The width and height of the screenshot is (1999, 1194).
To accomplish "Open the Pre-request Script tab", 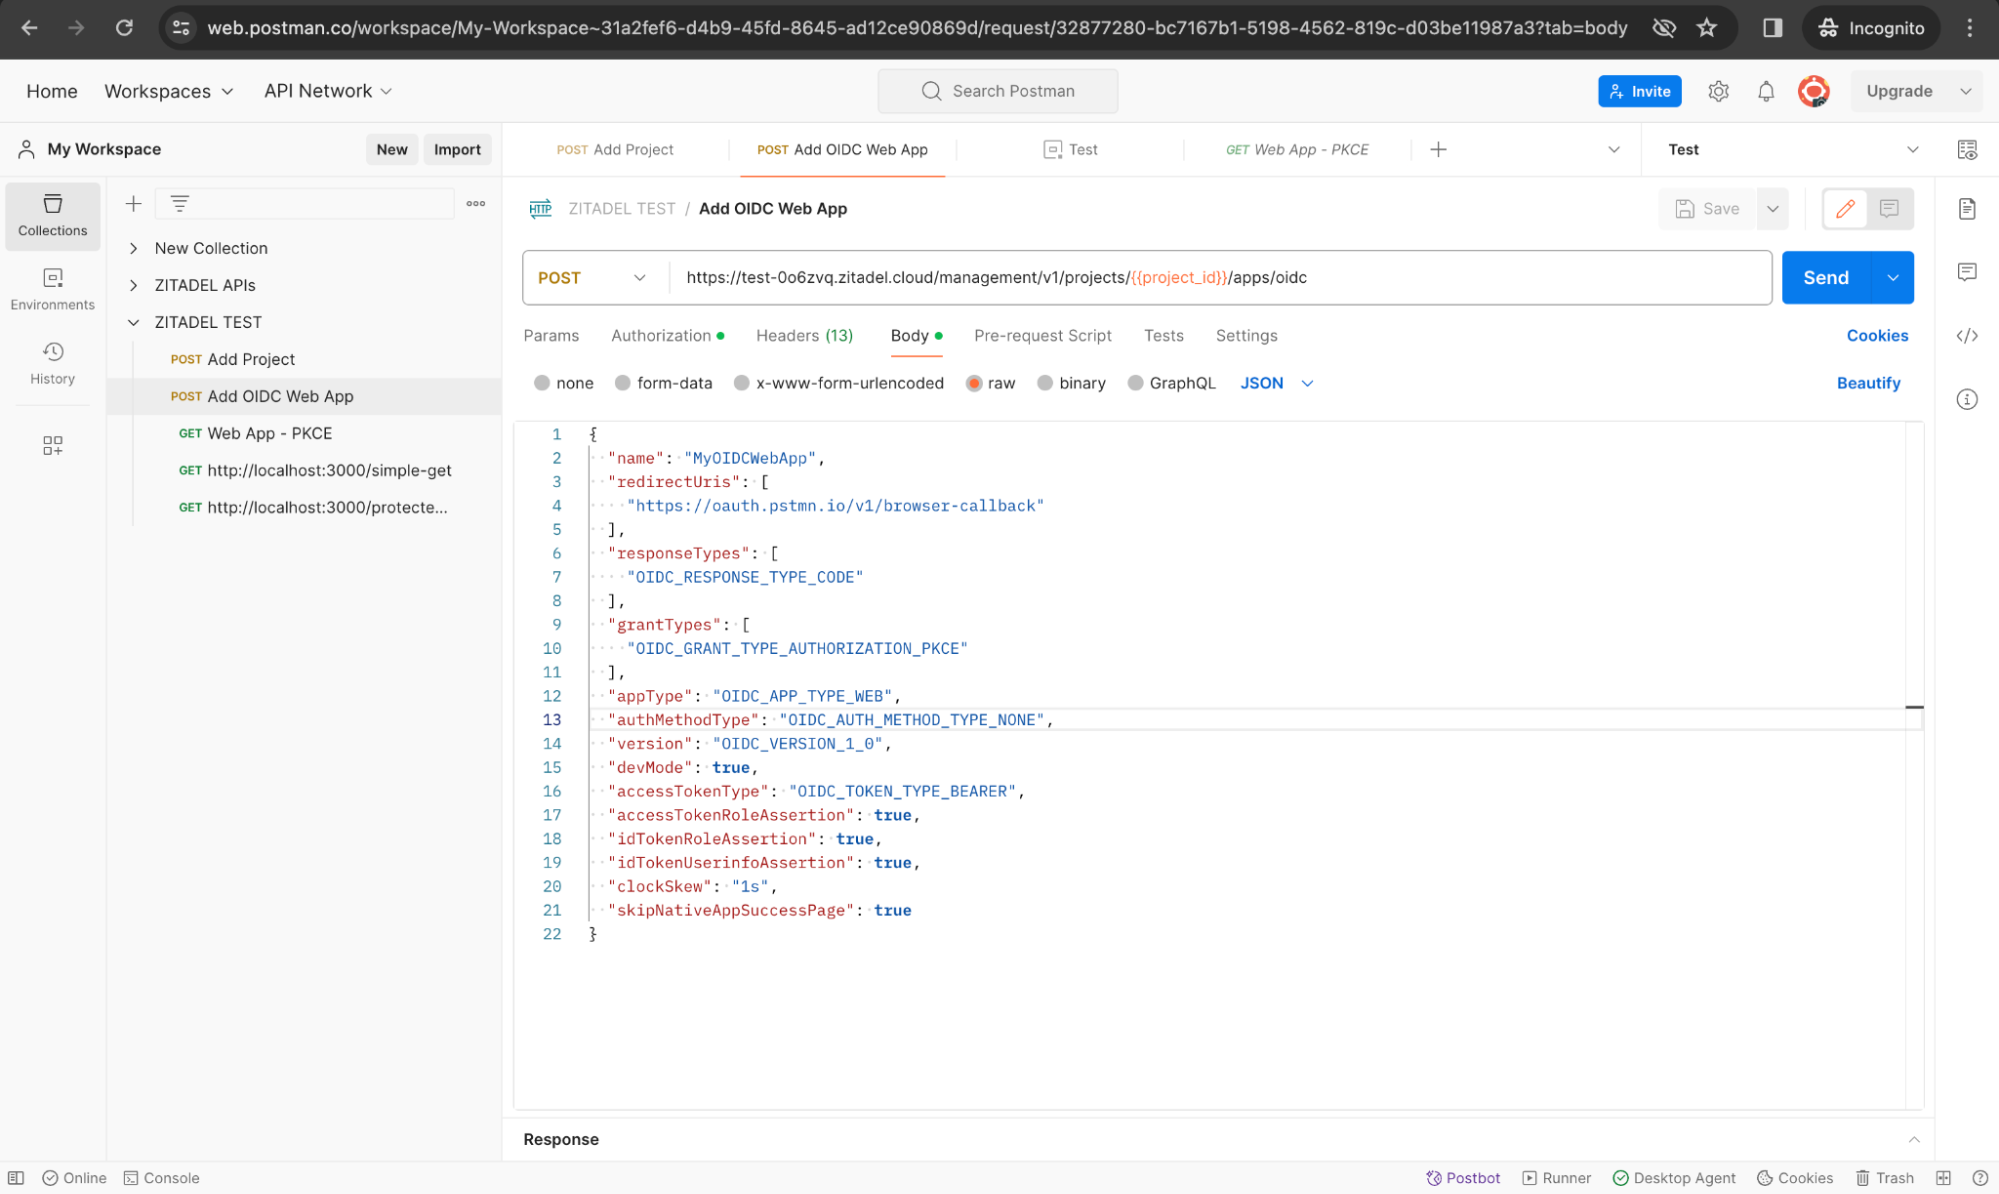I will 1042,336.
